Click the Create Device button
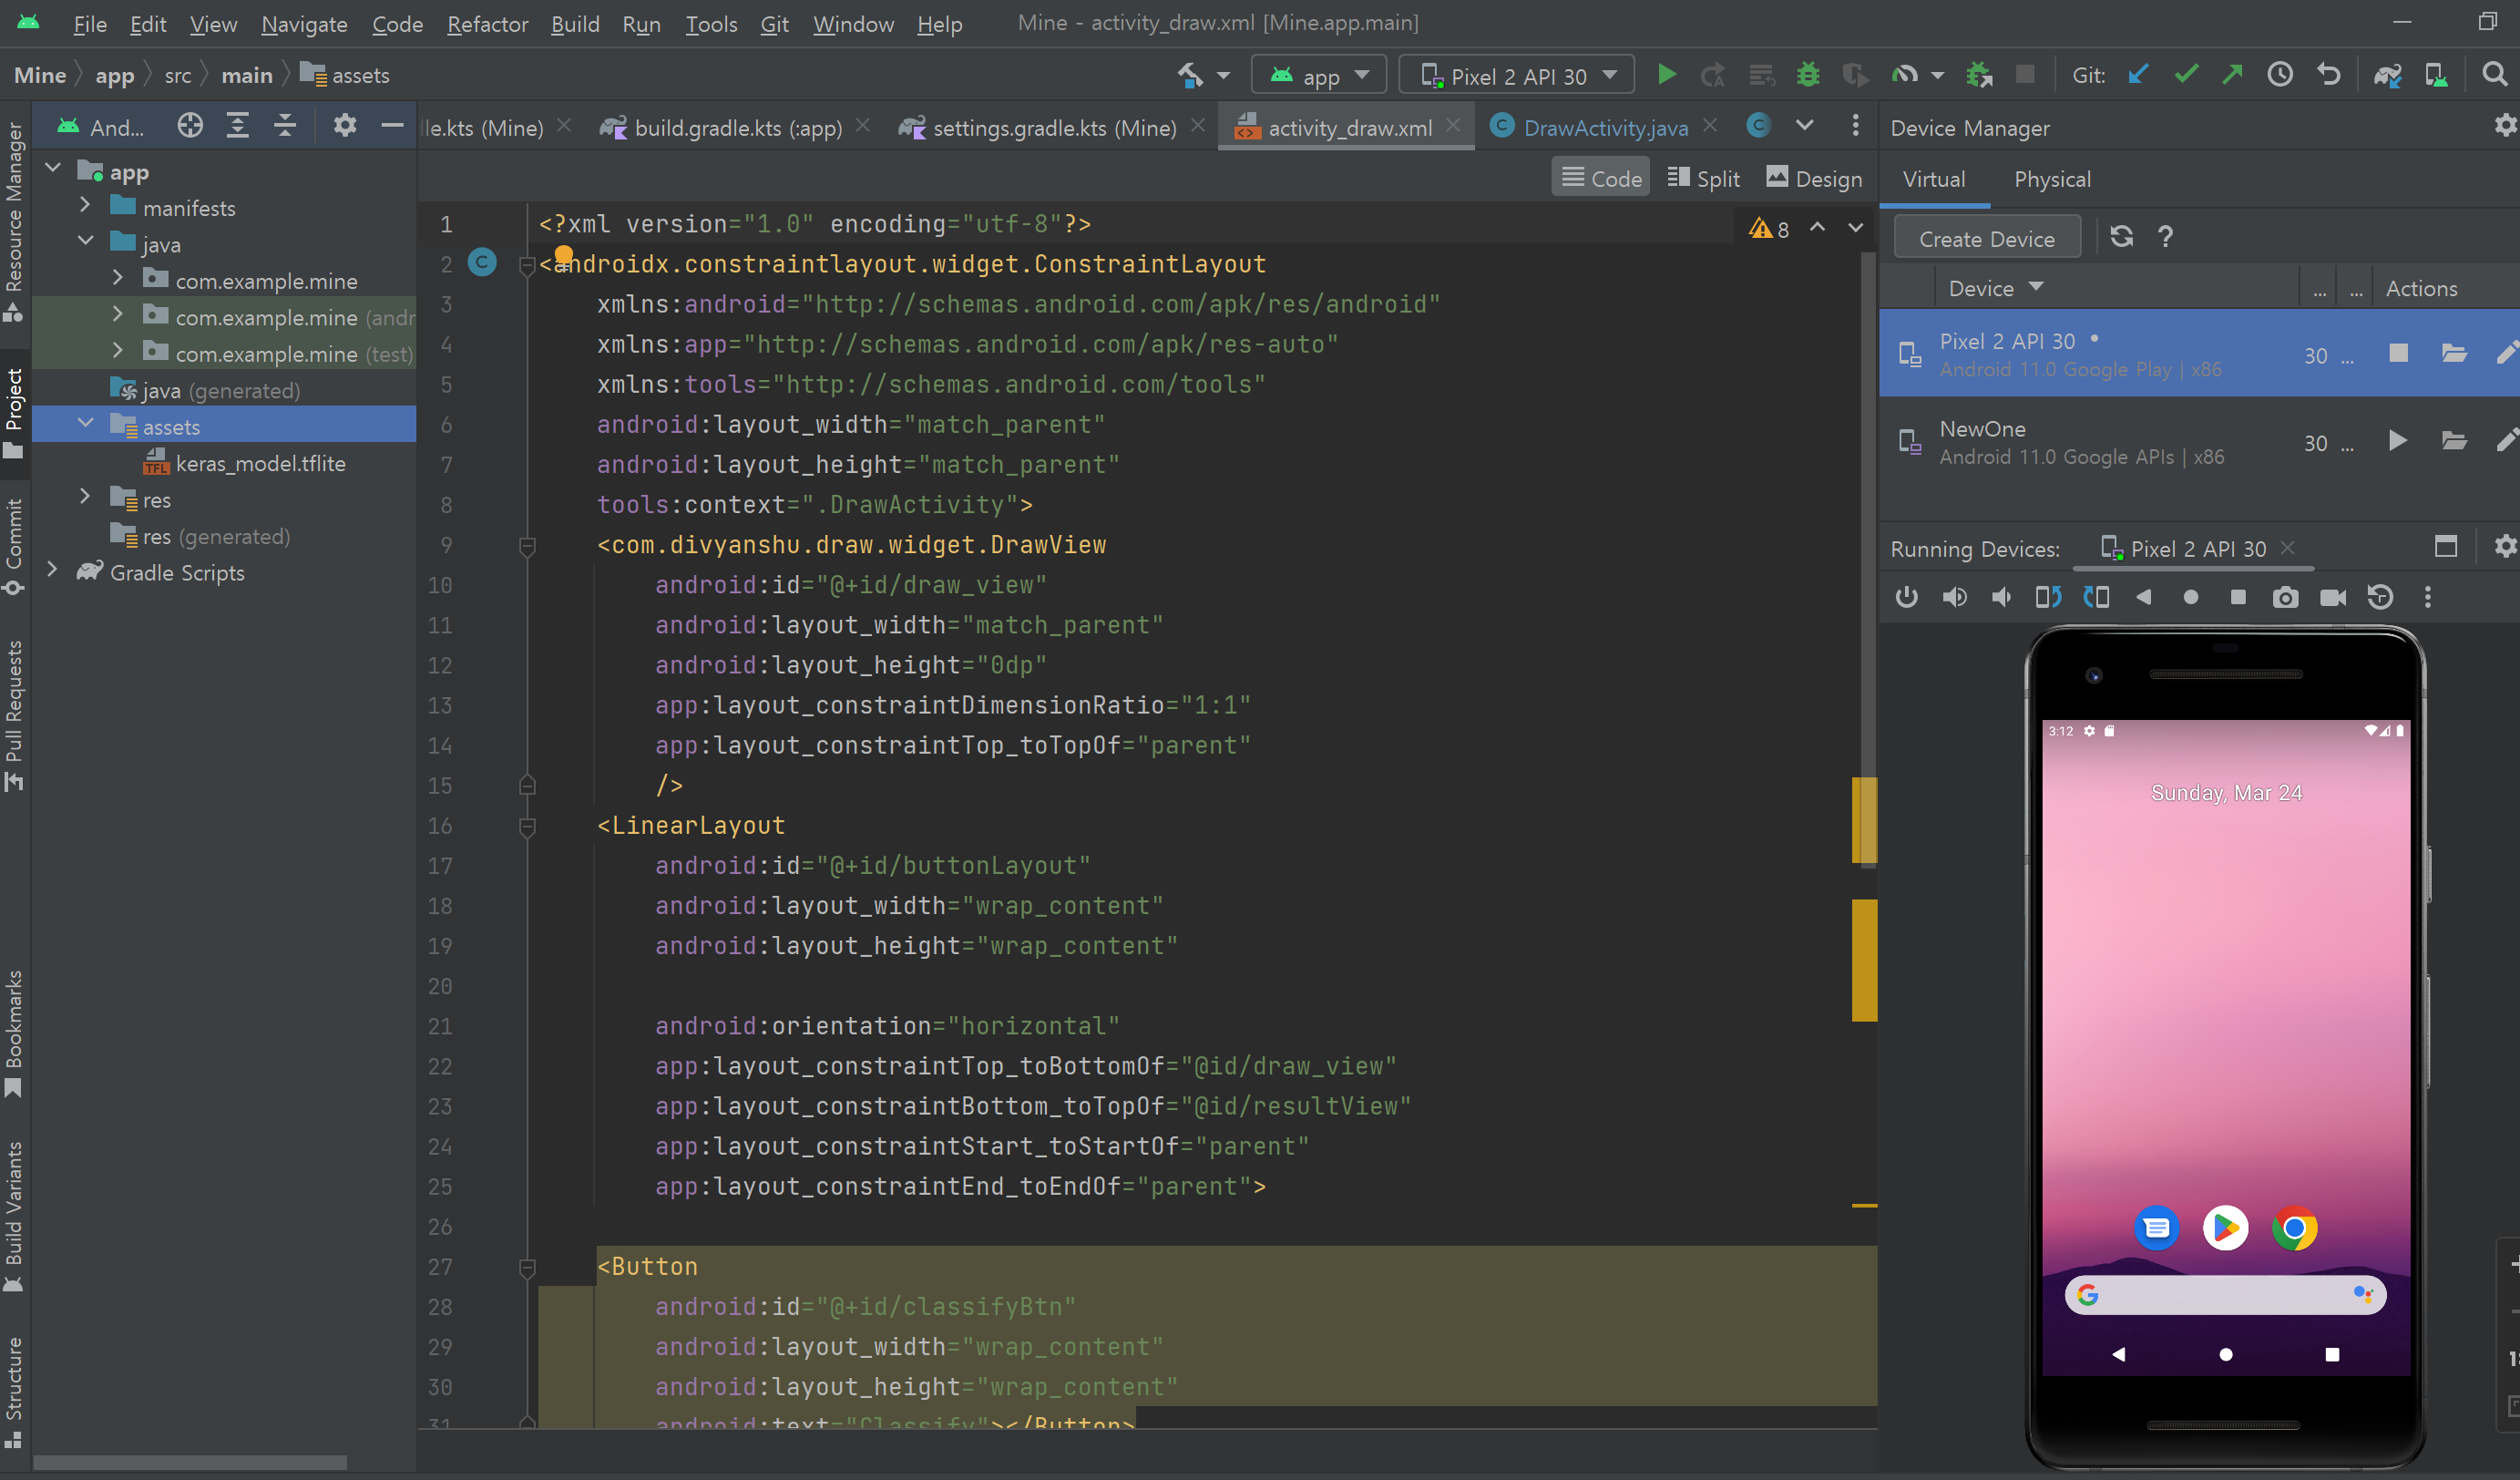 (x=1986, y=239)
